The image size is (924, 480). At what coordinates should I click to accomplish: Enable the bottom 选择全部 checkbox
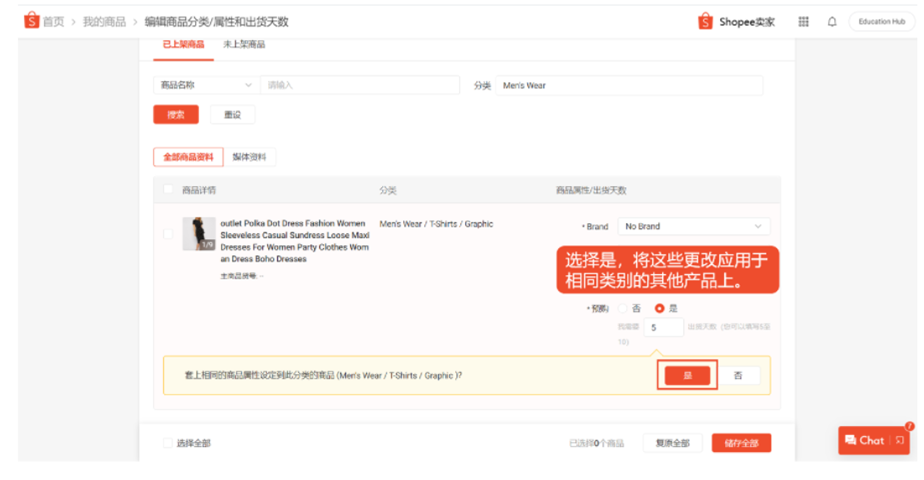coord(168,443)
